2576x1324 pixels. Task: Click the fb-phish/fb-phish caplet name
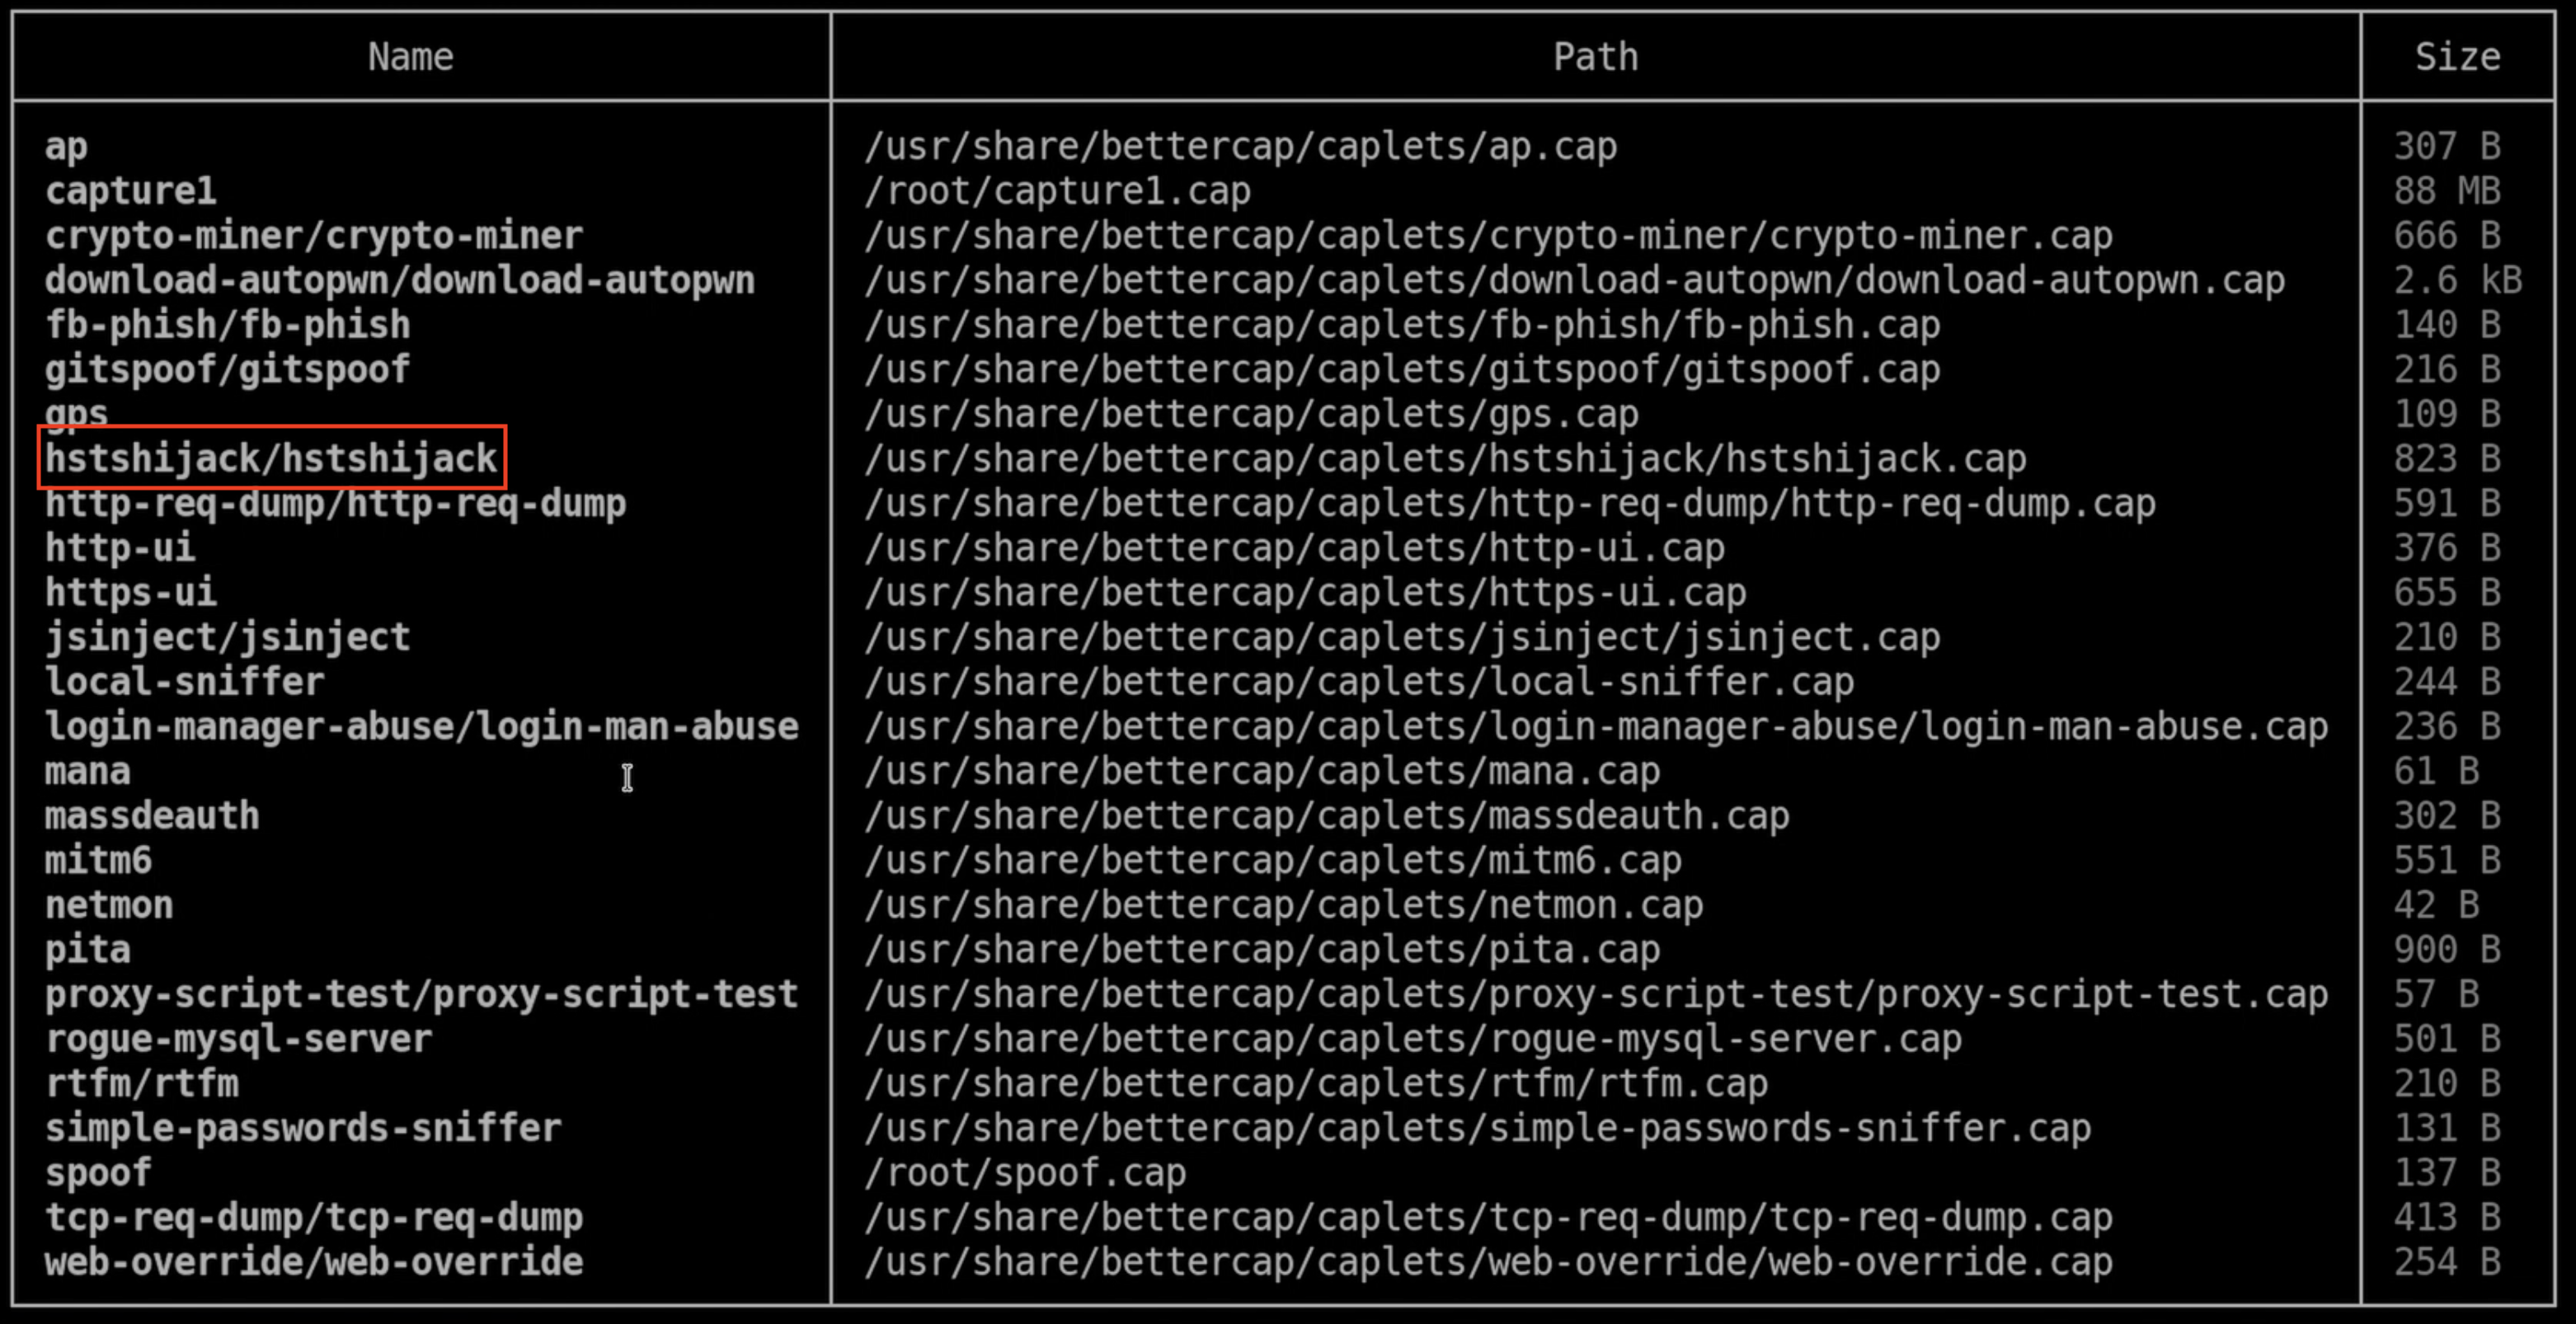point(227,325)
